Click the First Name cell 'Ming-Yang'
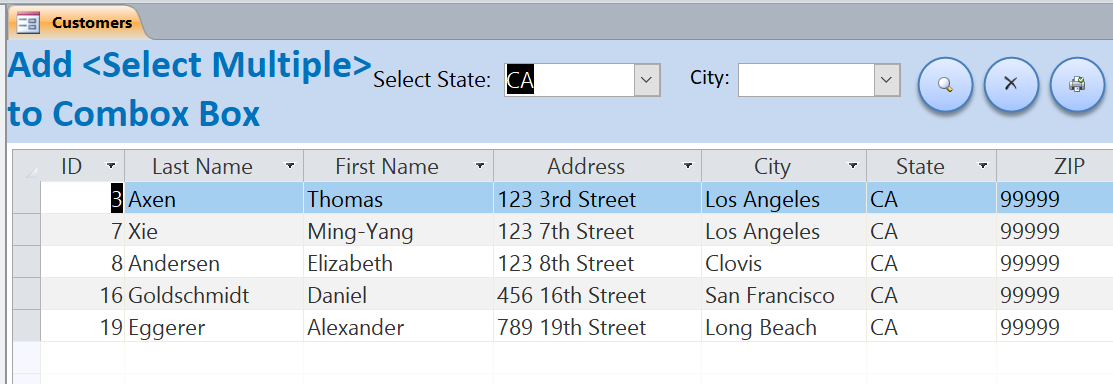1113x384 pixels. [398, 231]
